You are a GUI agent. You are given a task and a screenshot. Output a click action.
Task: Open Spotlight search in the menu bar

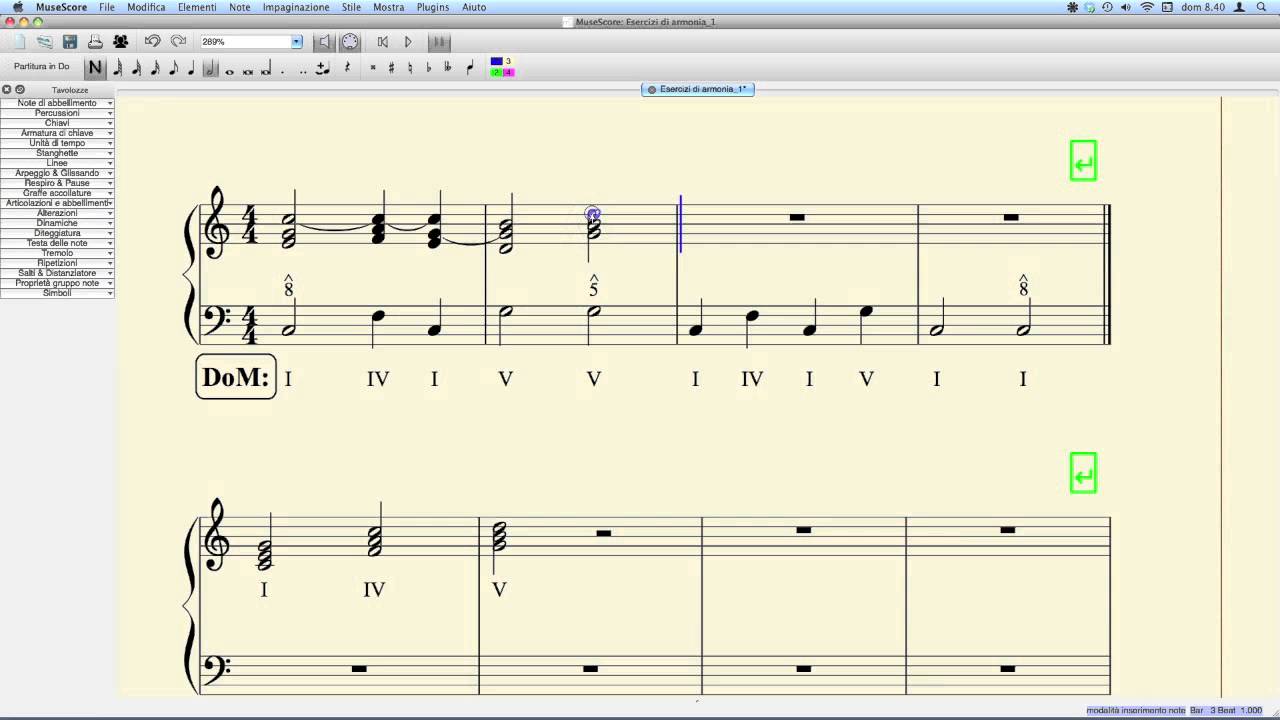click(1263, 7)
